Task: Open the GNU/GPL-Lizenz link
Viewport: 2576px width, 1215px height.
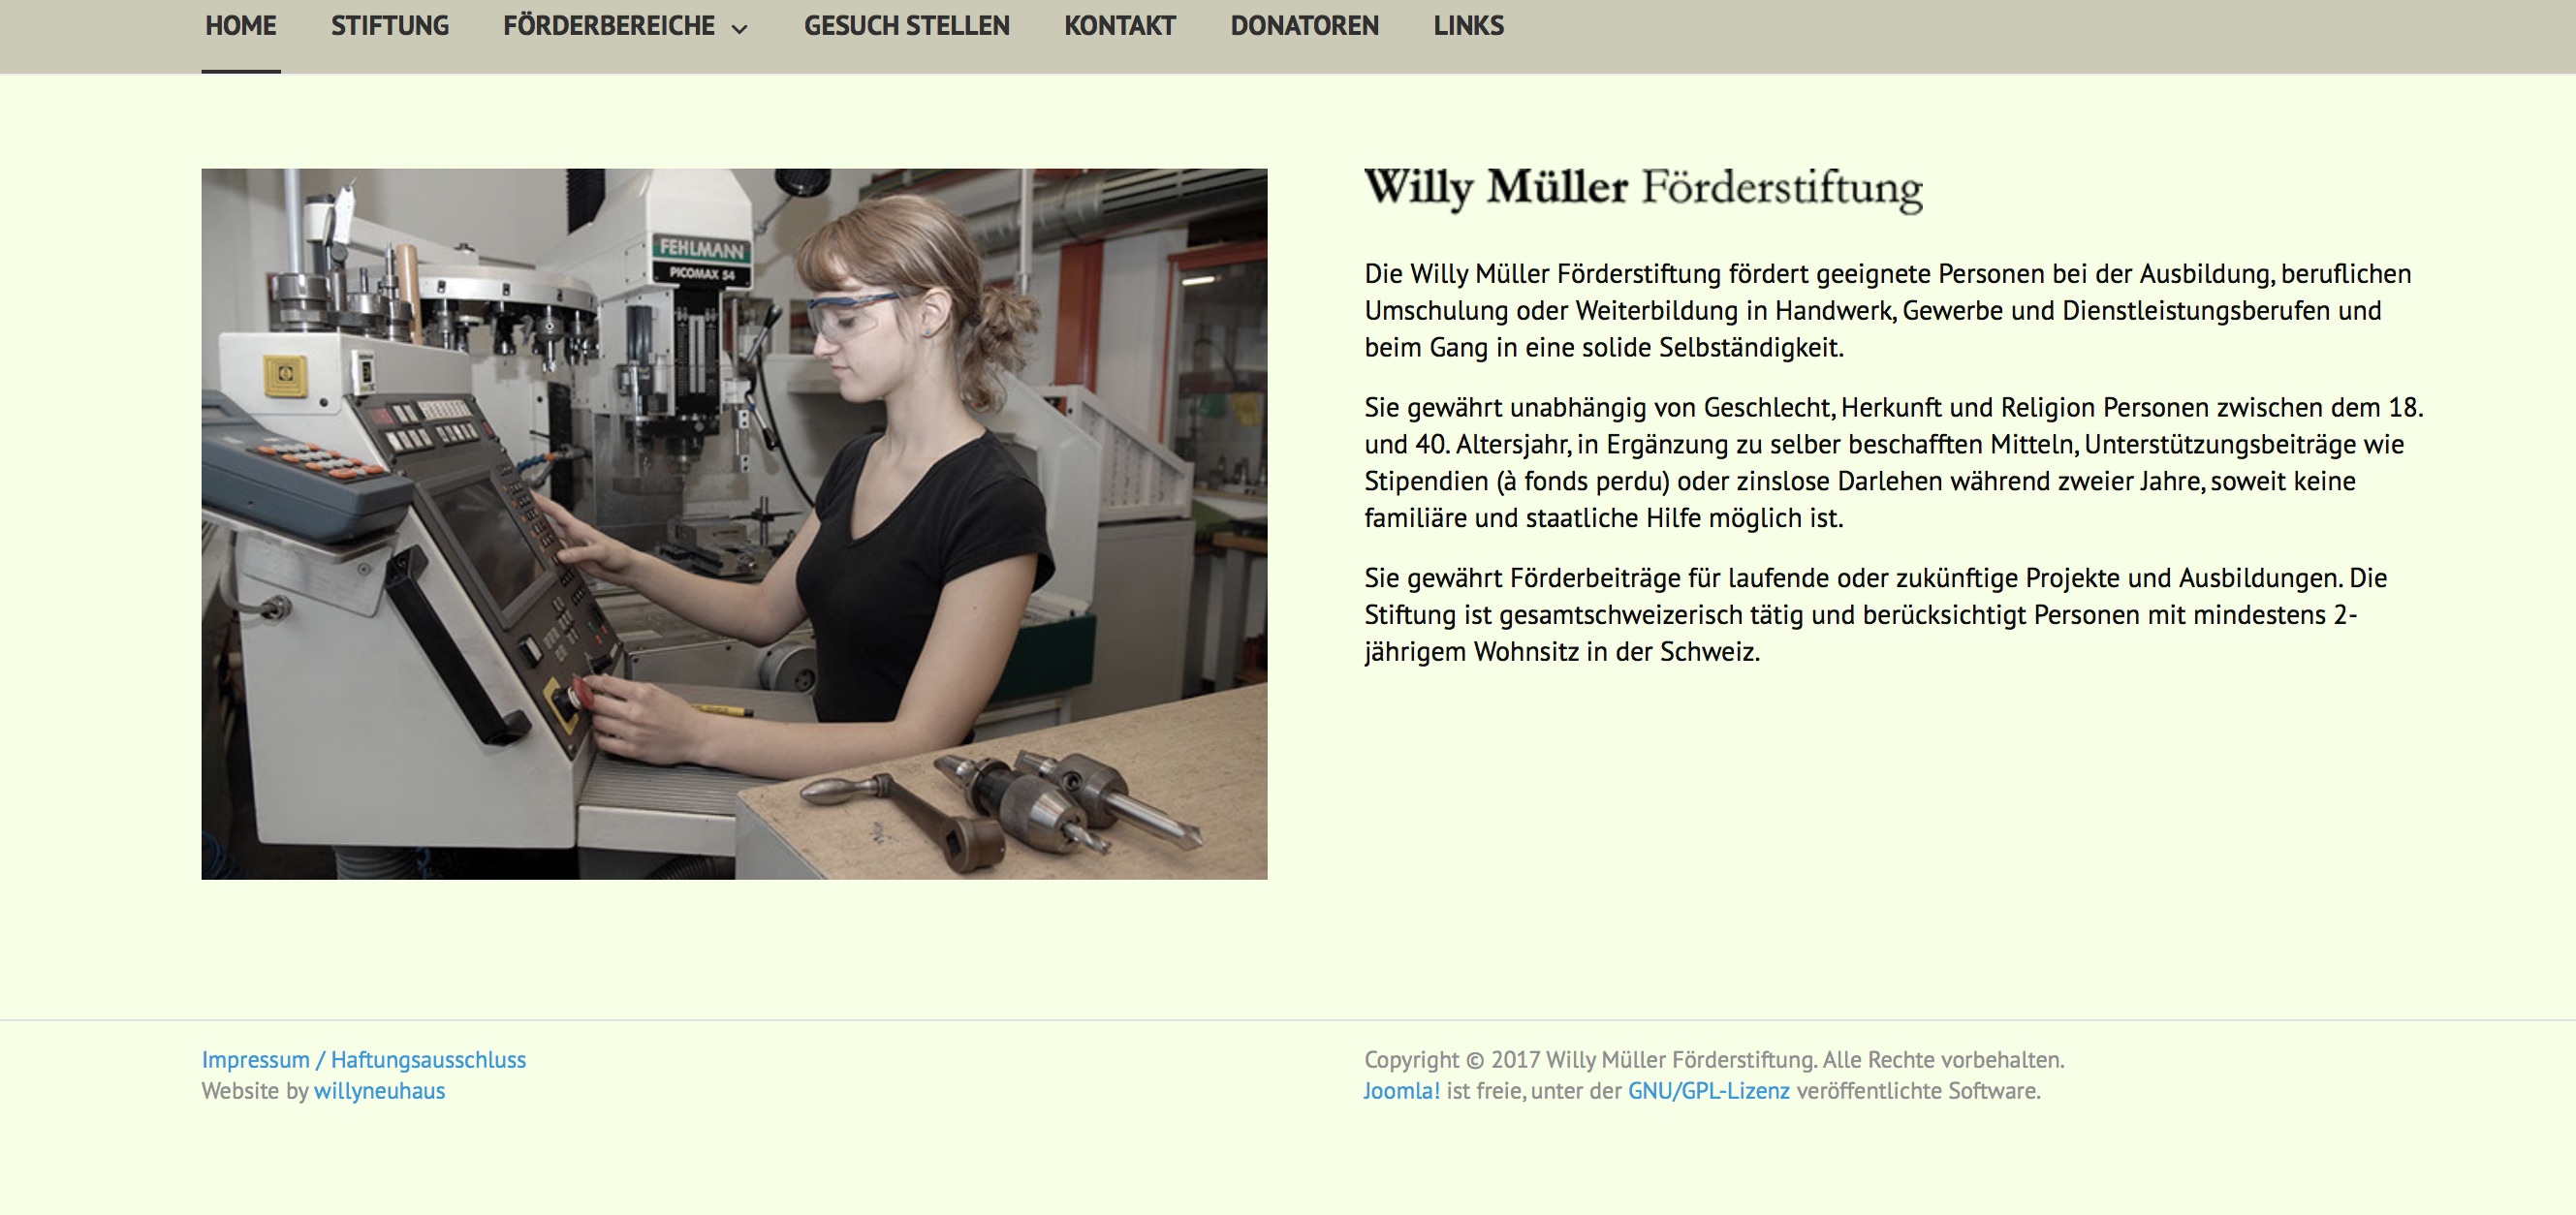Action: (x=1708, y=1091)
